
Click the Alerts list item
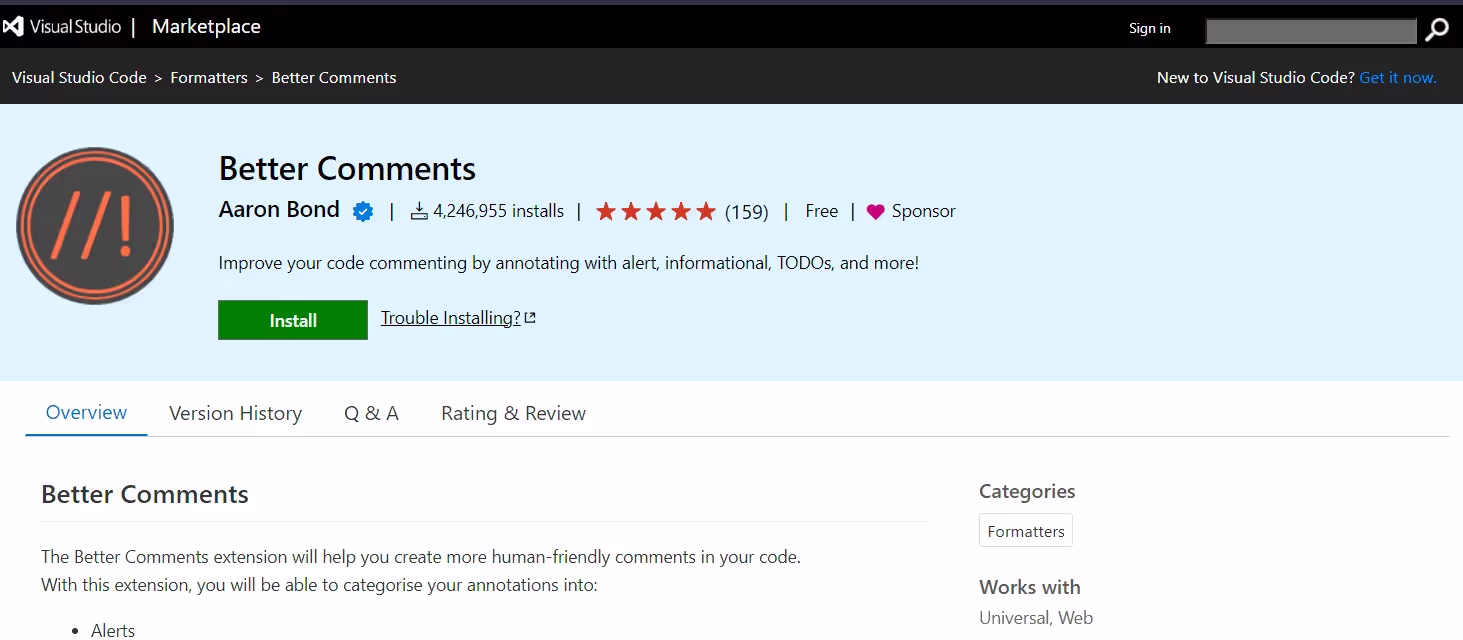[x=113, y=630]
